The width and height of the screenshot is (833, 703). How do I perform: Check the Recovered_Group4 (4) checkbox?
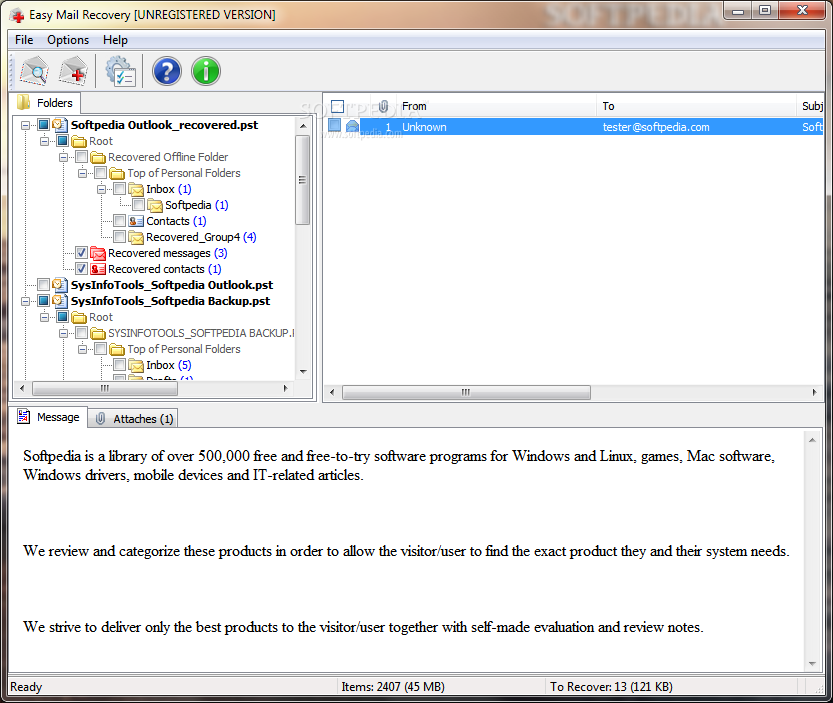tap(120, 236)
